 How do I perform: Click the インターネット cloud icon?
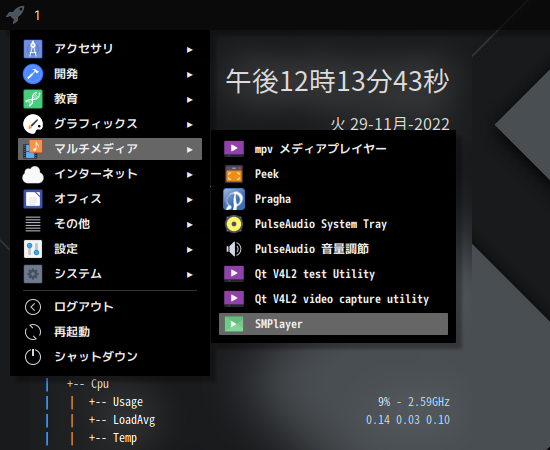[33, 174]
